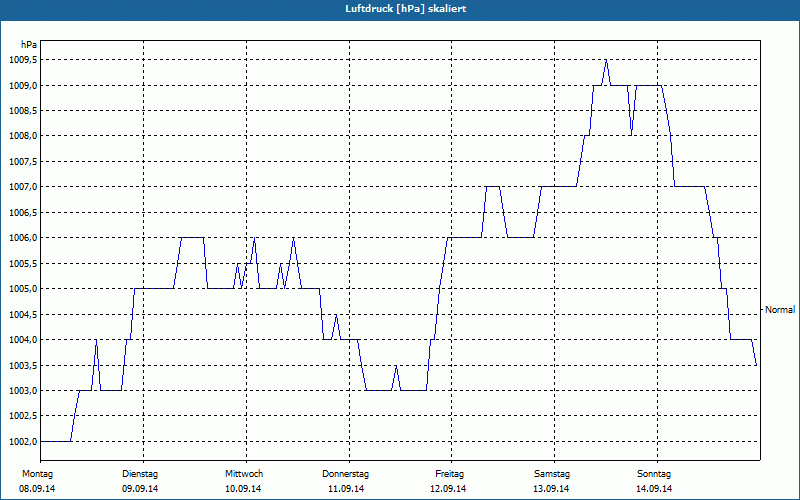
Task: Click the 1009,5 axis value
Action: [23, 60]
